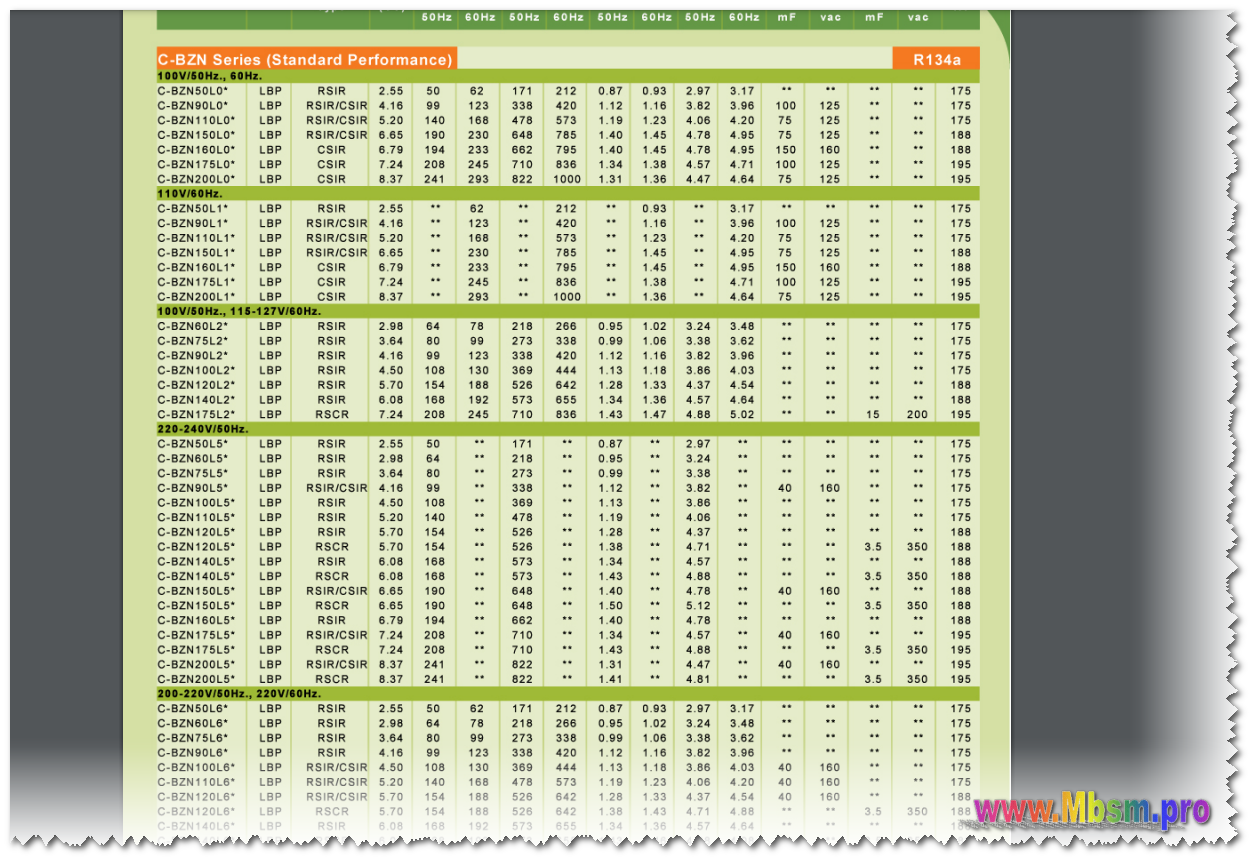Click the orange R134a refrigerant badge
This screenshot has height=863, width=1255.
(x=936, y=59)
